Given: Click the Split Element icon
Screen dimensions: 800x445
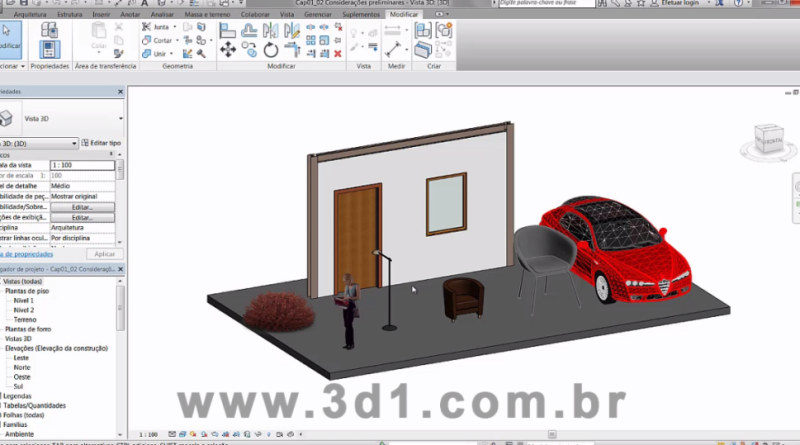Looking at the screenshot, I should click(x=311, y=27).
